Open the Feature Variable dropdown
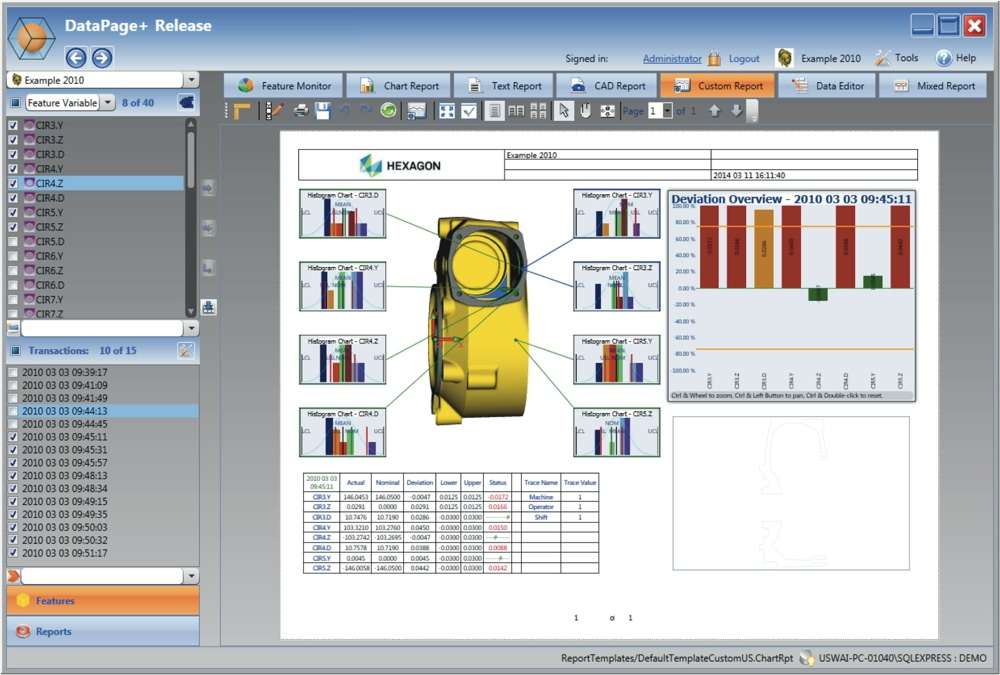1000x675 pixels. click(x=108, y=102)
